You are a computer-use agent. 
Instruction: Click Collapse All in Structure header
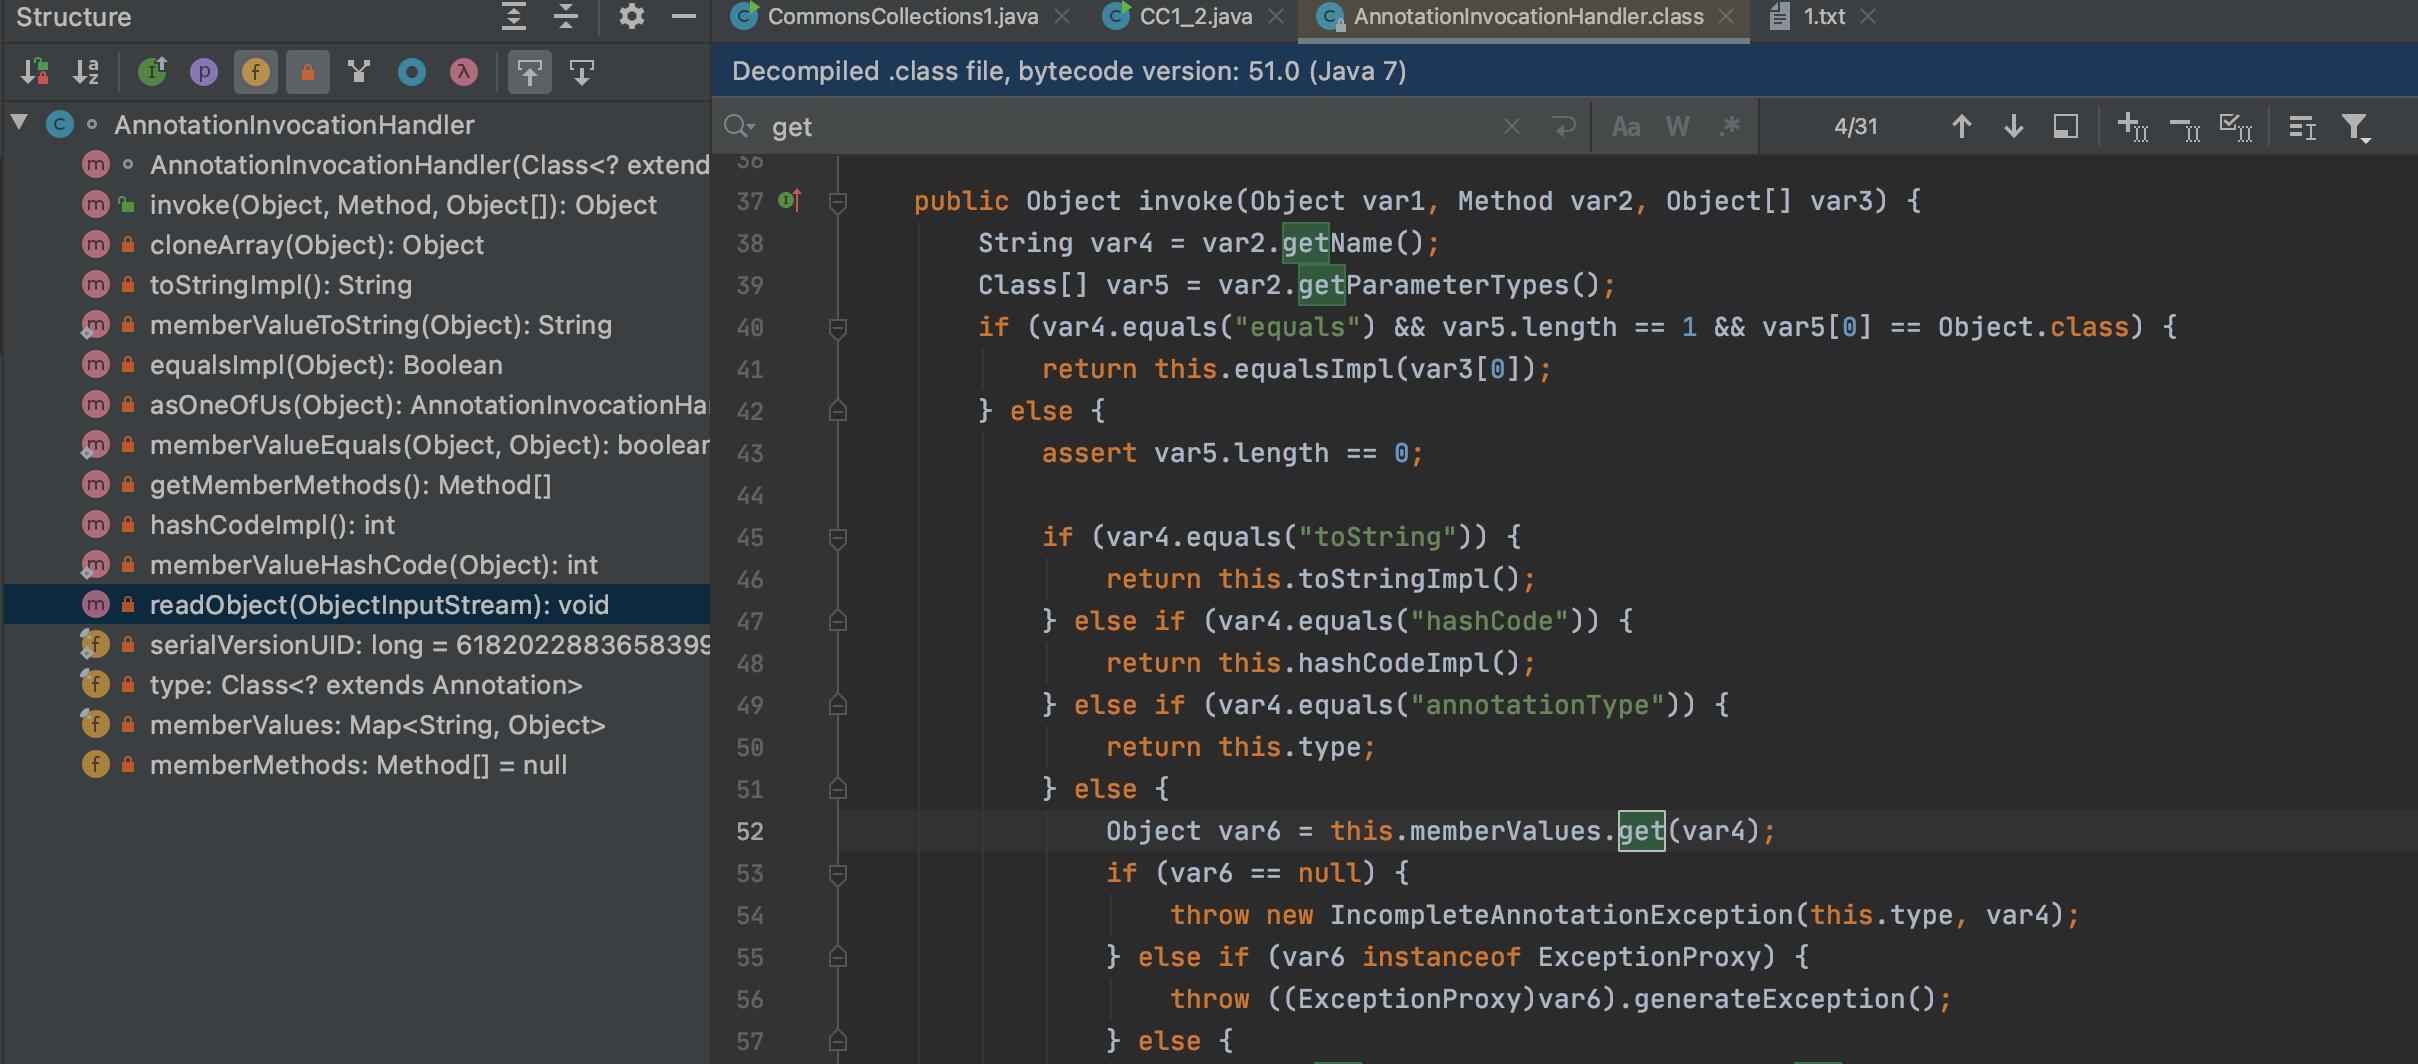566,16
